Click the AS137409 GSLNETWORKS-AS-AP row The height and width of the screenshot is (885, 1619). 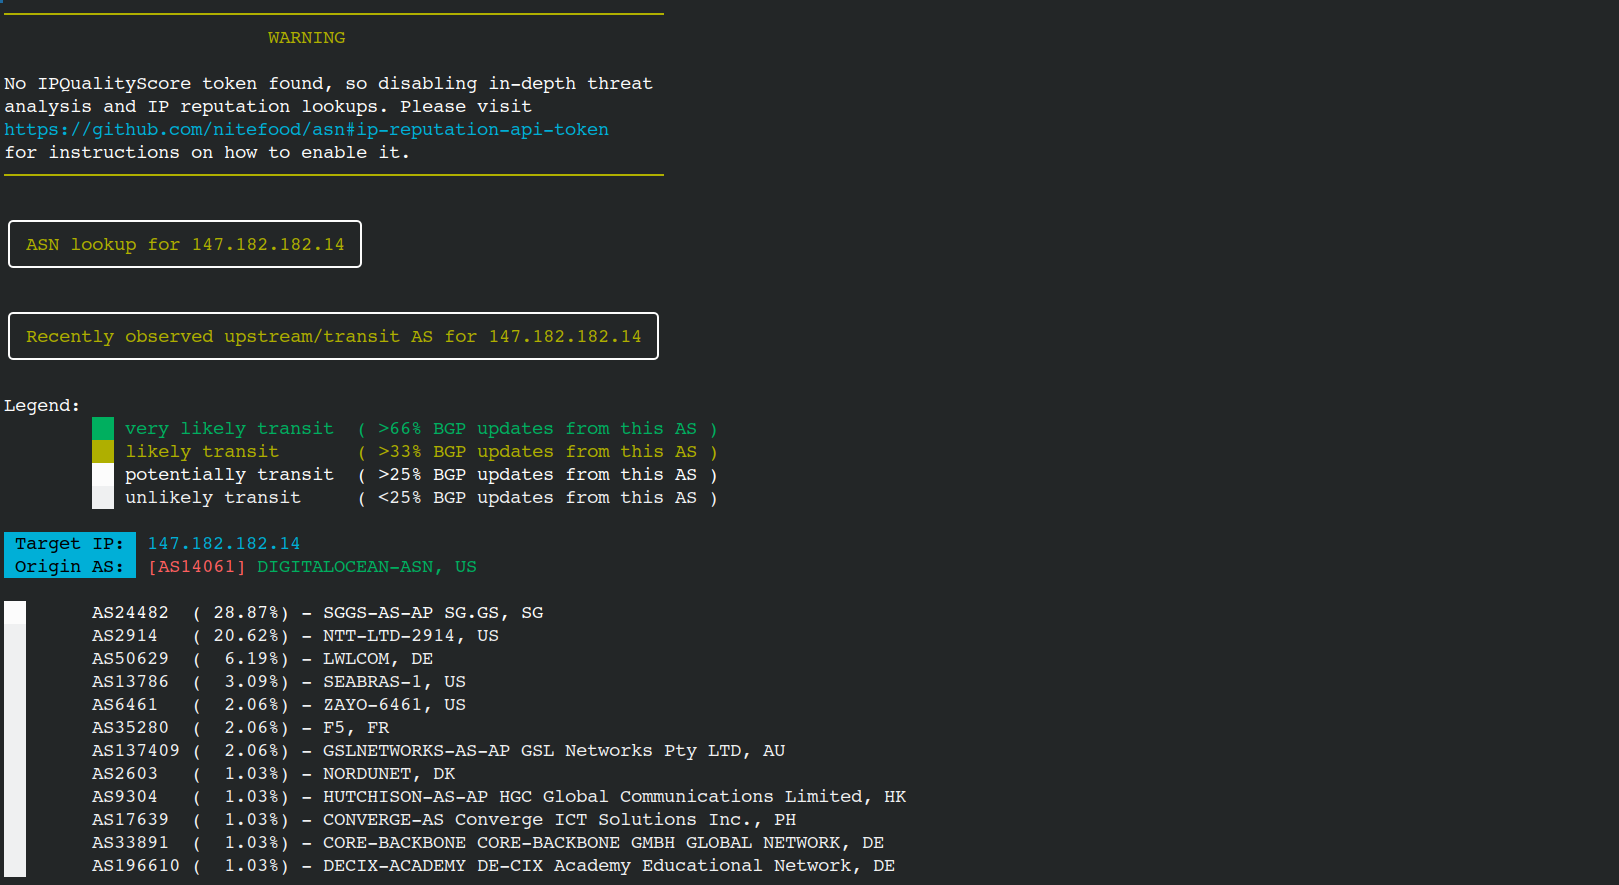point(438,751)
